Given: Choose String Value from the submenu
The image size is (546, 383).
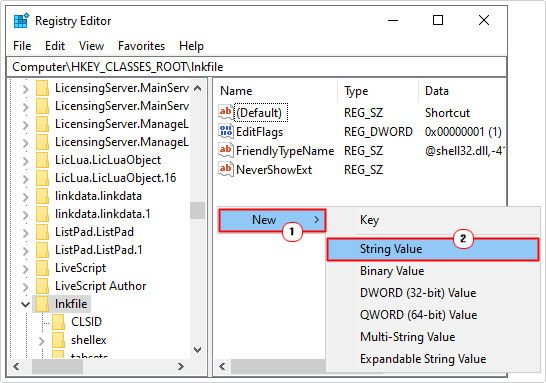Looking at the screenshot, I should (432, 249).
